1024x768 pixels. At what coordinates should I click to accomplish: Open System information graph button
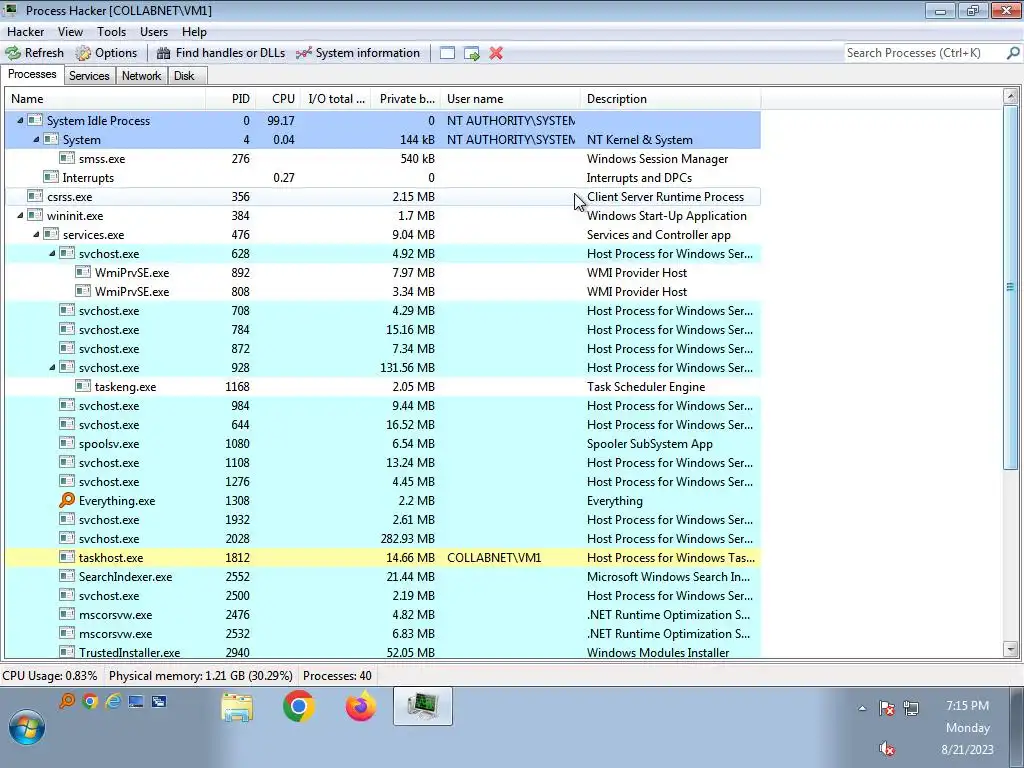357,53
